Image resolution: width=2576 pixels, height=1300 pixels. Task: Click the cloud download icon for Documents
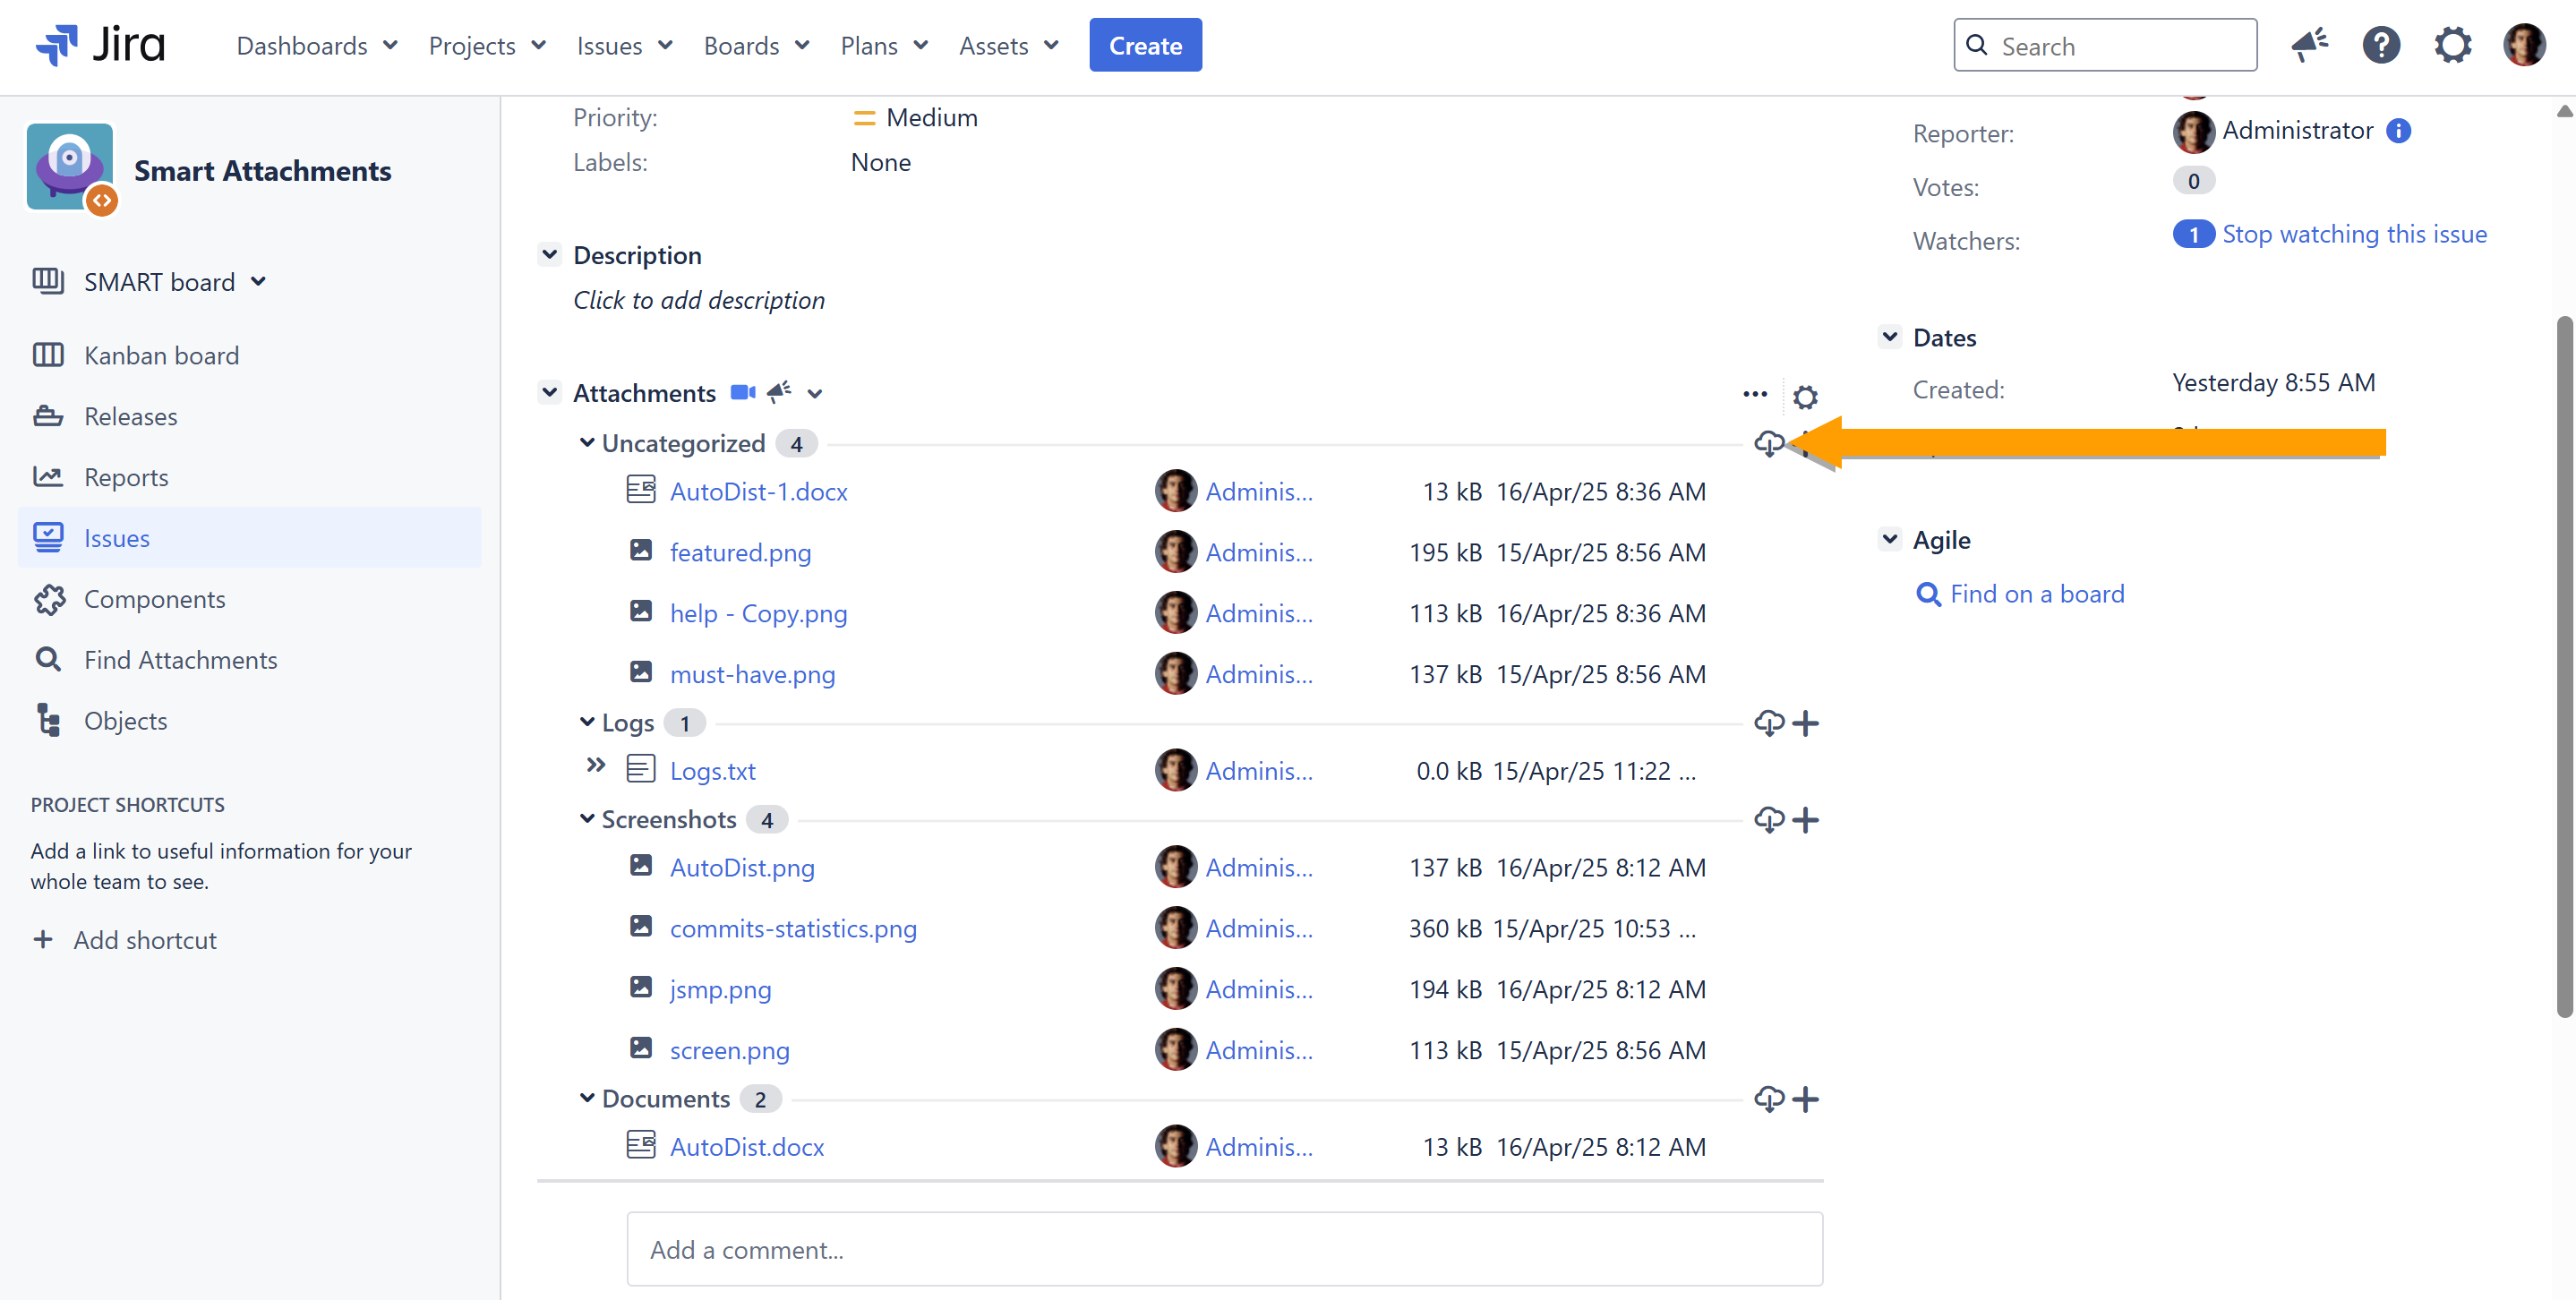pyautogui.click(x=1768, y=1099)
